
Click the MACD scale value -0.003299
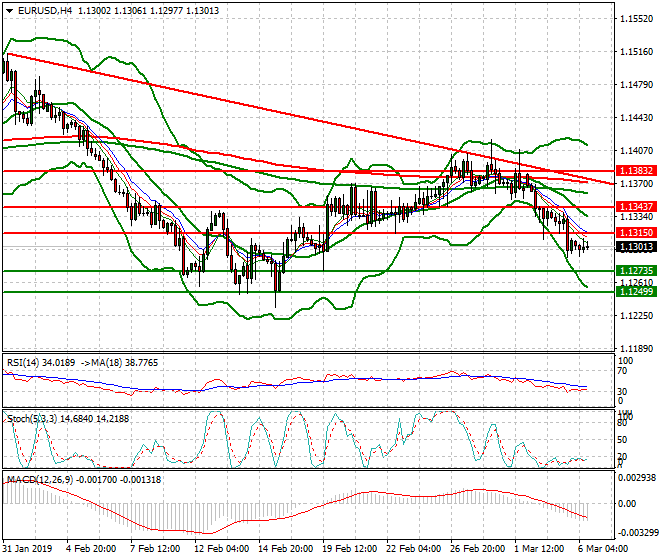[x=637, y=533]
